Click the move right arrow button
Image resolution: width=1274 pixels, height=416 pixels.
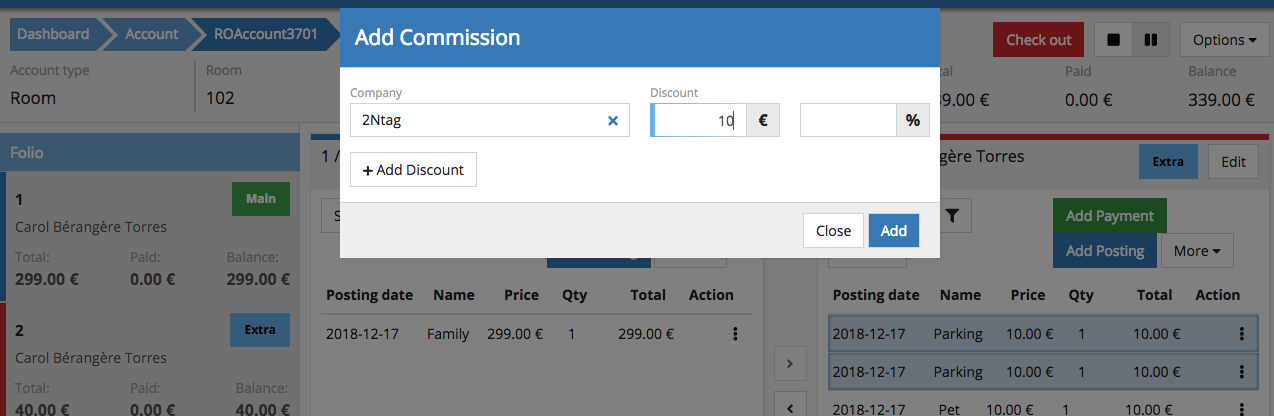click(790, 364)
